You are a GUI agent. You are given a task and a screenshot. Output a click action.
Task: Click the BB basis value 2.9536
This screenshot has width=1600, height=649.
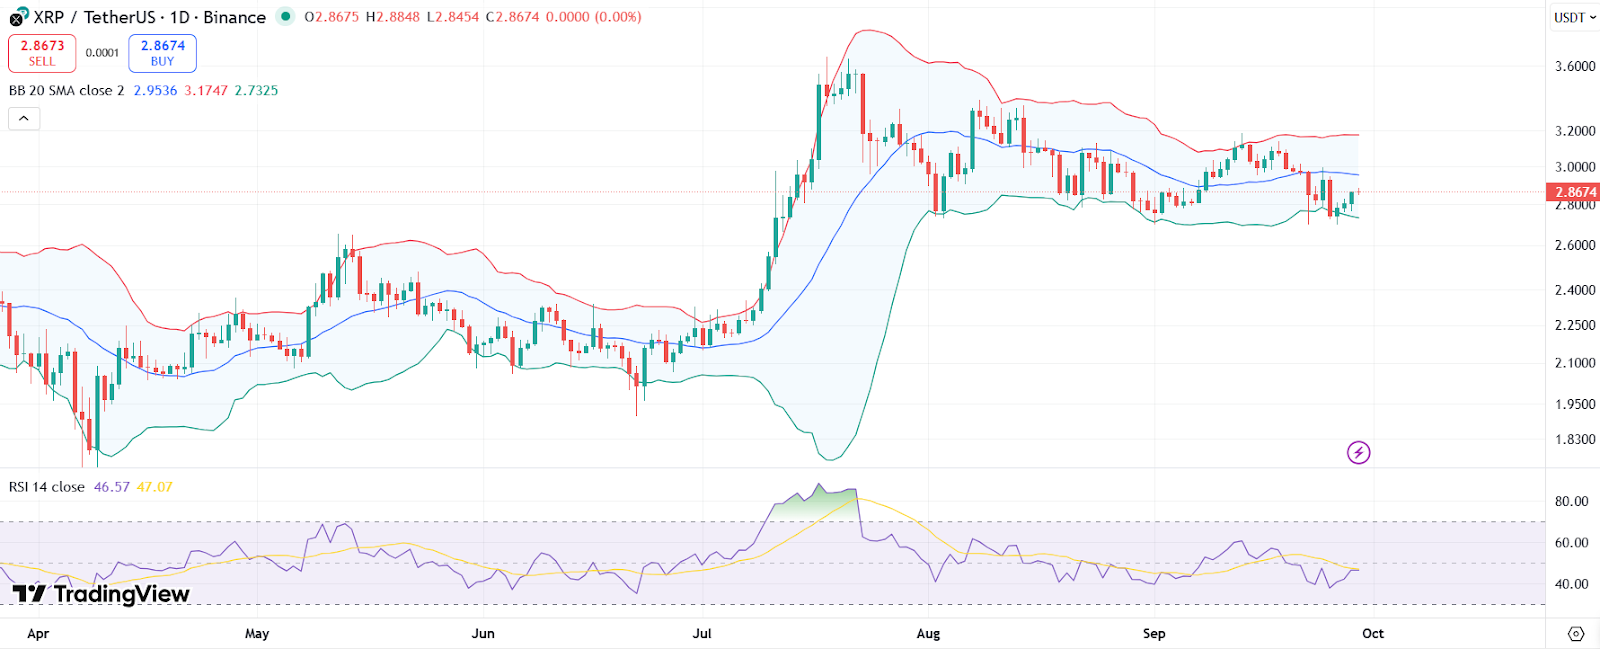click(155, 90)
